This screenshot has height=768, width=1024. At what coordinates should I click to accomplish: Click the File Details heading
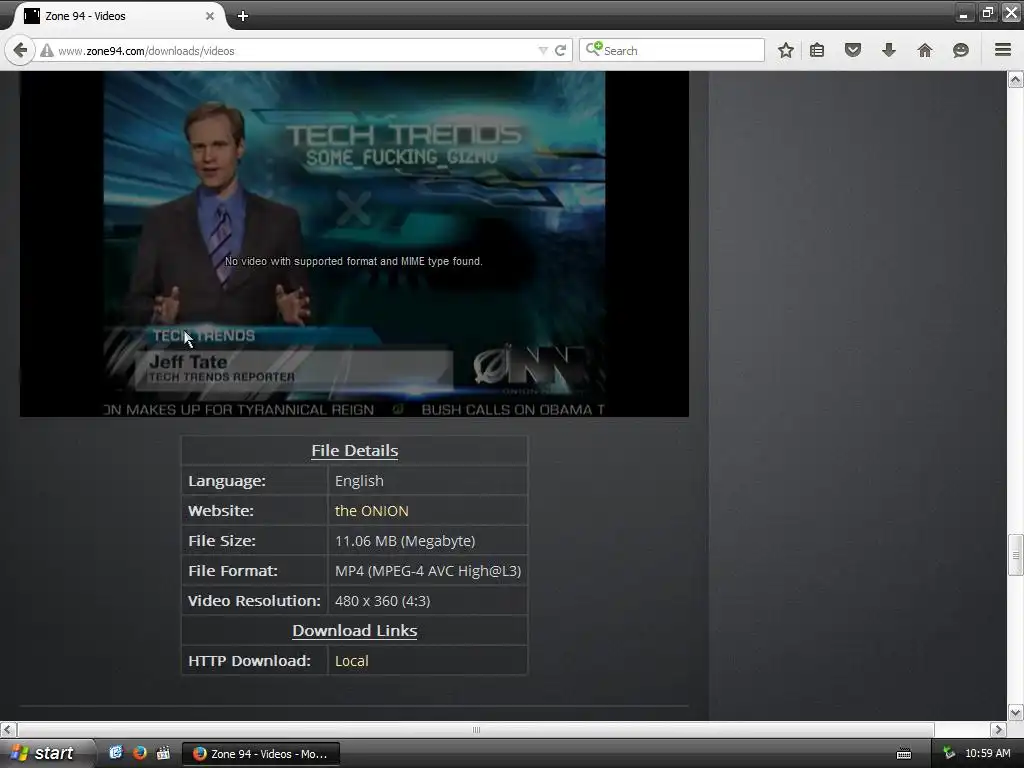tap(355, 451)
